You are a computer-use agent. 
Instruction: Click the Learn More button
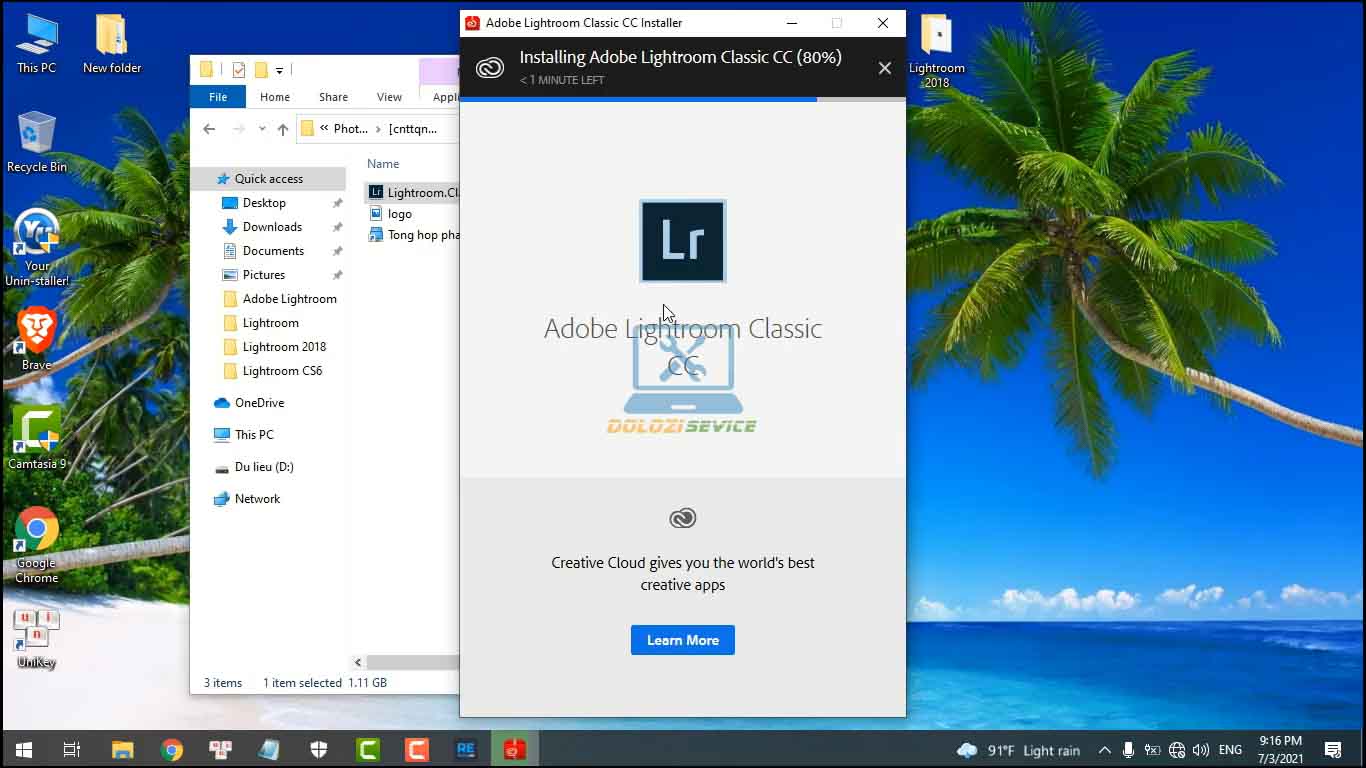682,640
